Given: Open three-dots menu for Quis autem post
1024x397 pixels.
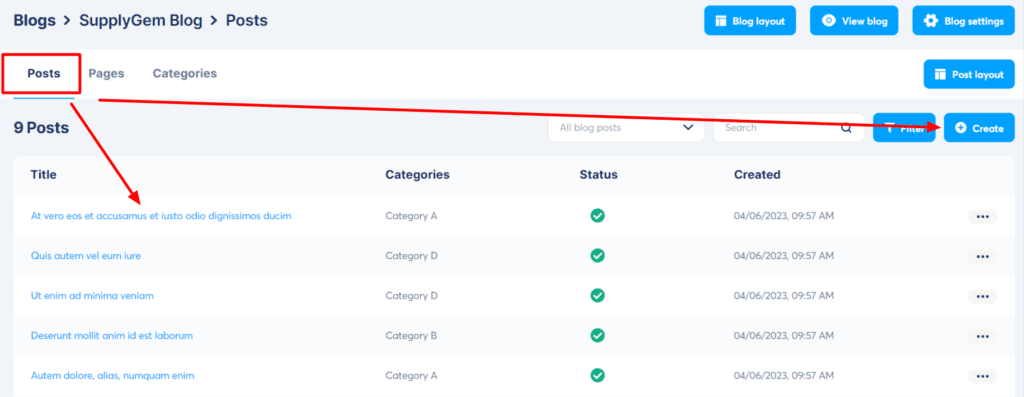Looking at the screenshot, I should click(x=982, y=257).
